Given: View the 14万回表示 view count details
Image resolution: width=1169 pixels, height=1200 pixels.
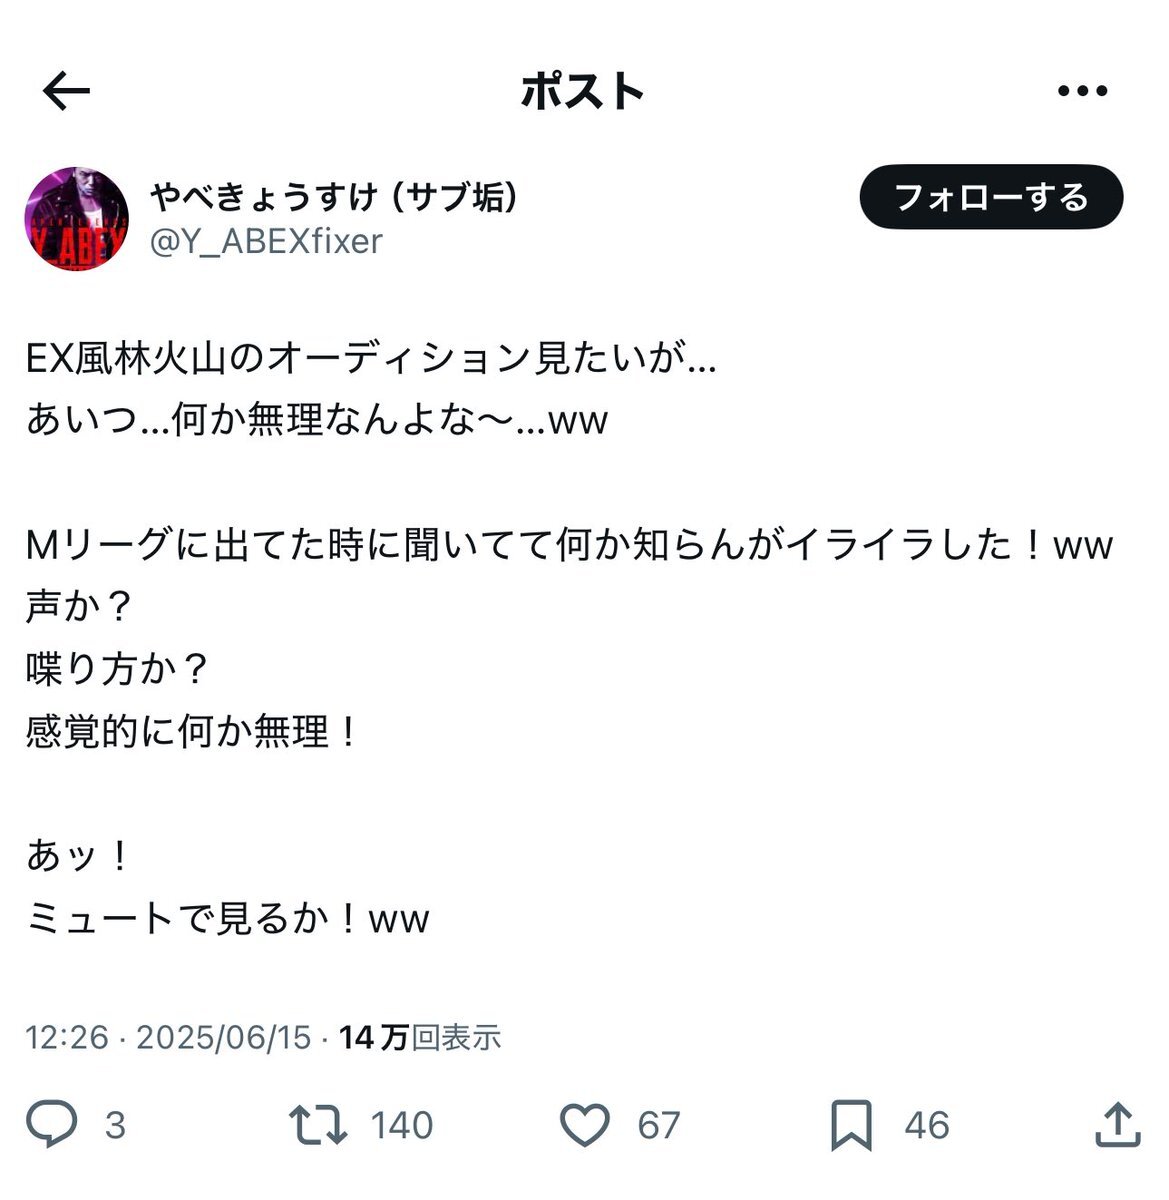Looking at the screenshot, I should (x=420, y=1037).
